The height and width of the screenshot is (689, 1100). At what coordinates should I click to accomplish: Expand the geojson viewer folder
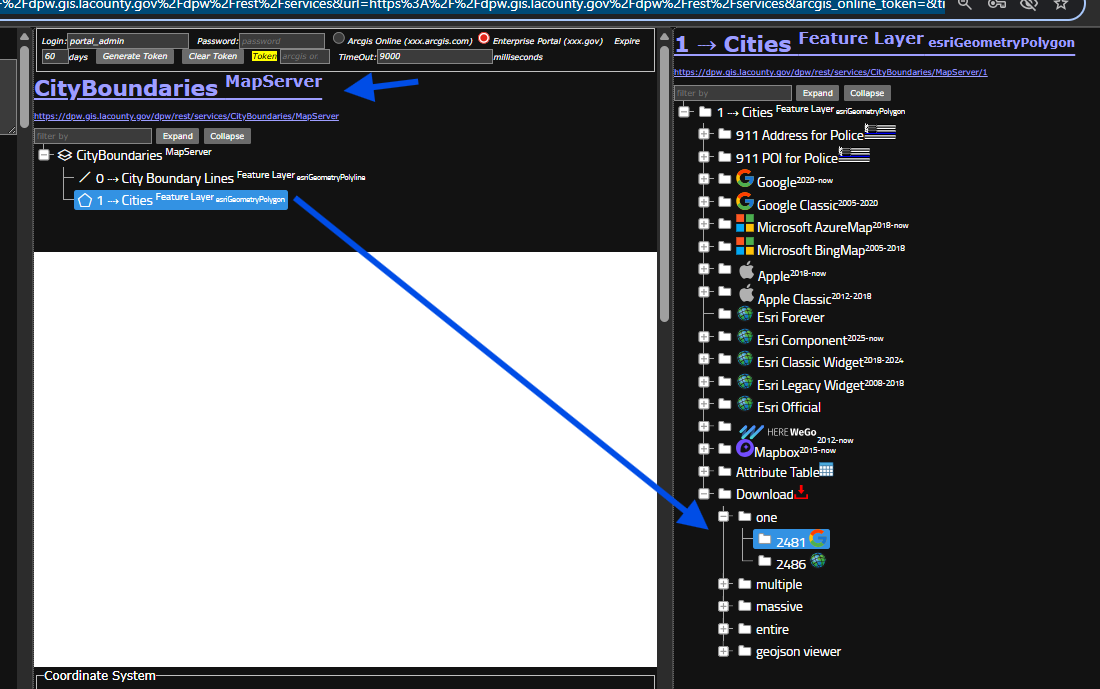(724, 651)
